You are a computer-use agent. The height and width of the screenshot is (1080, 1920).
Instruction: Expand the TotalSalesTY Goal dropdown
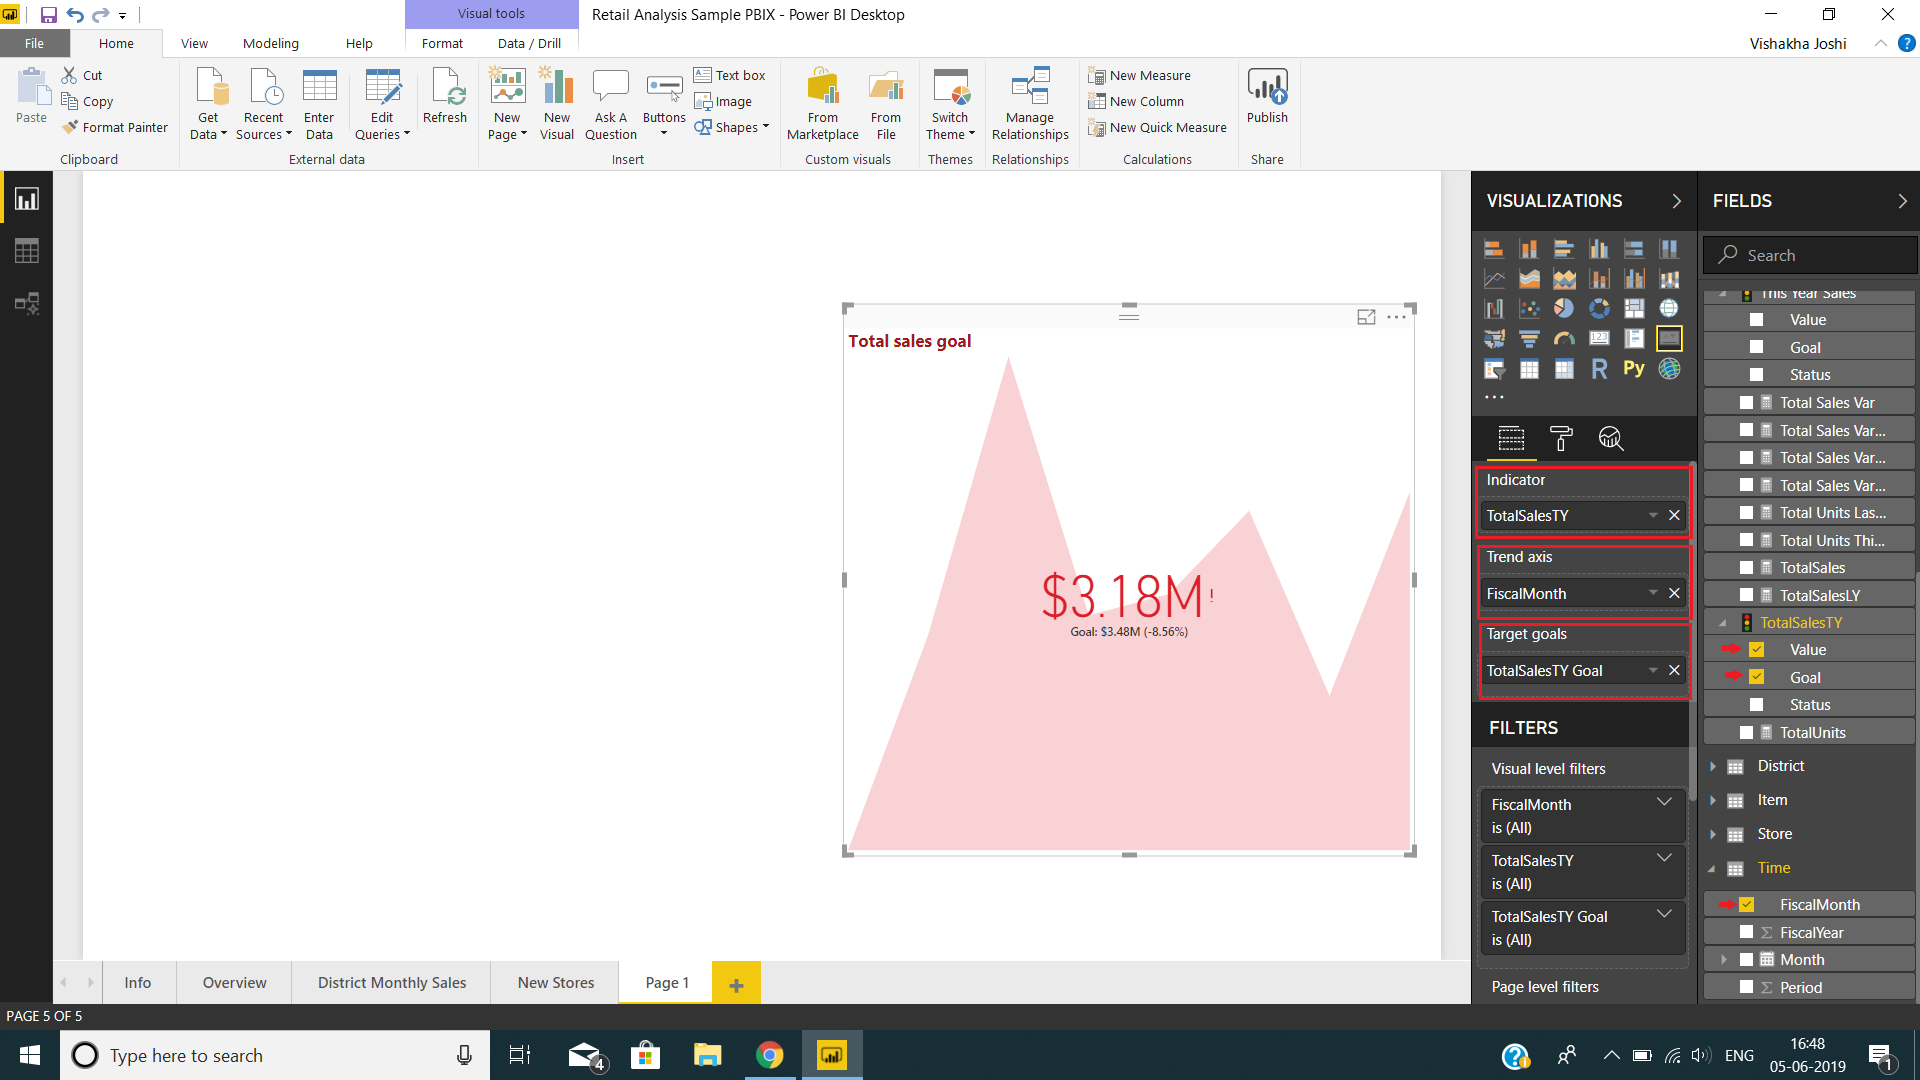(x=1655, y=670)
